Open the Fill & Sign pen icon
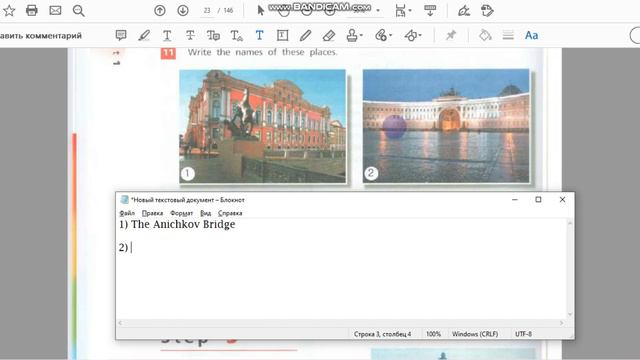This screenshot has width=640, height=360. (x=464, y=11)
